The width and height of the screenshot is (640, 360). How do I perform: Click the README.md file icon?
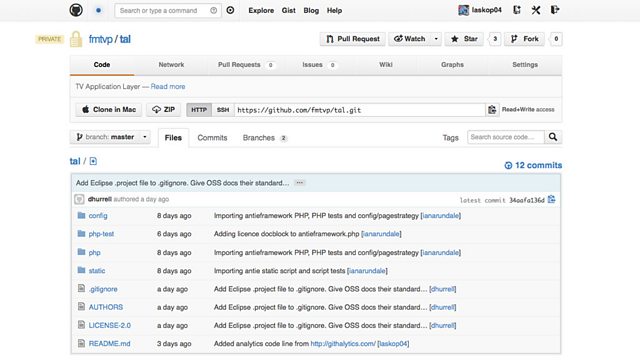click(81, 343)
